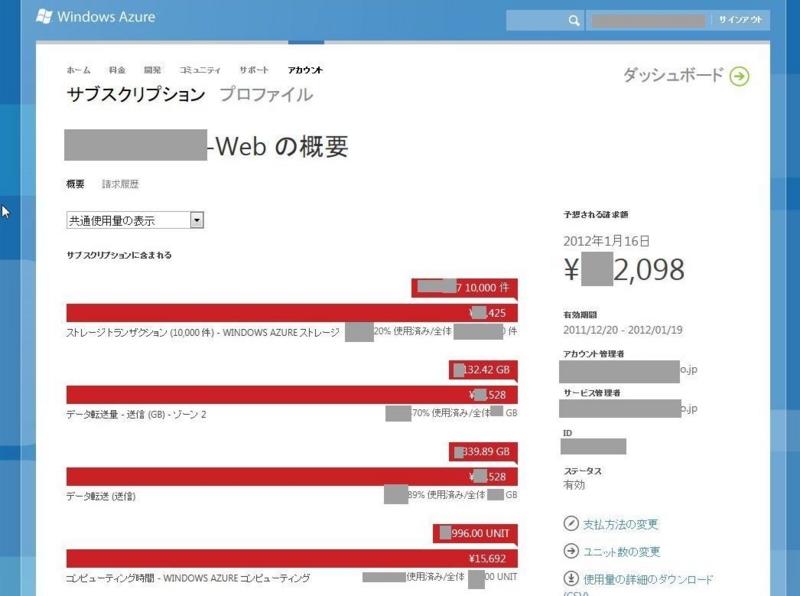Click the 共通使用量の表示 combo box

pyautogui.click(x=135, y=220)
